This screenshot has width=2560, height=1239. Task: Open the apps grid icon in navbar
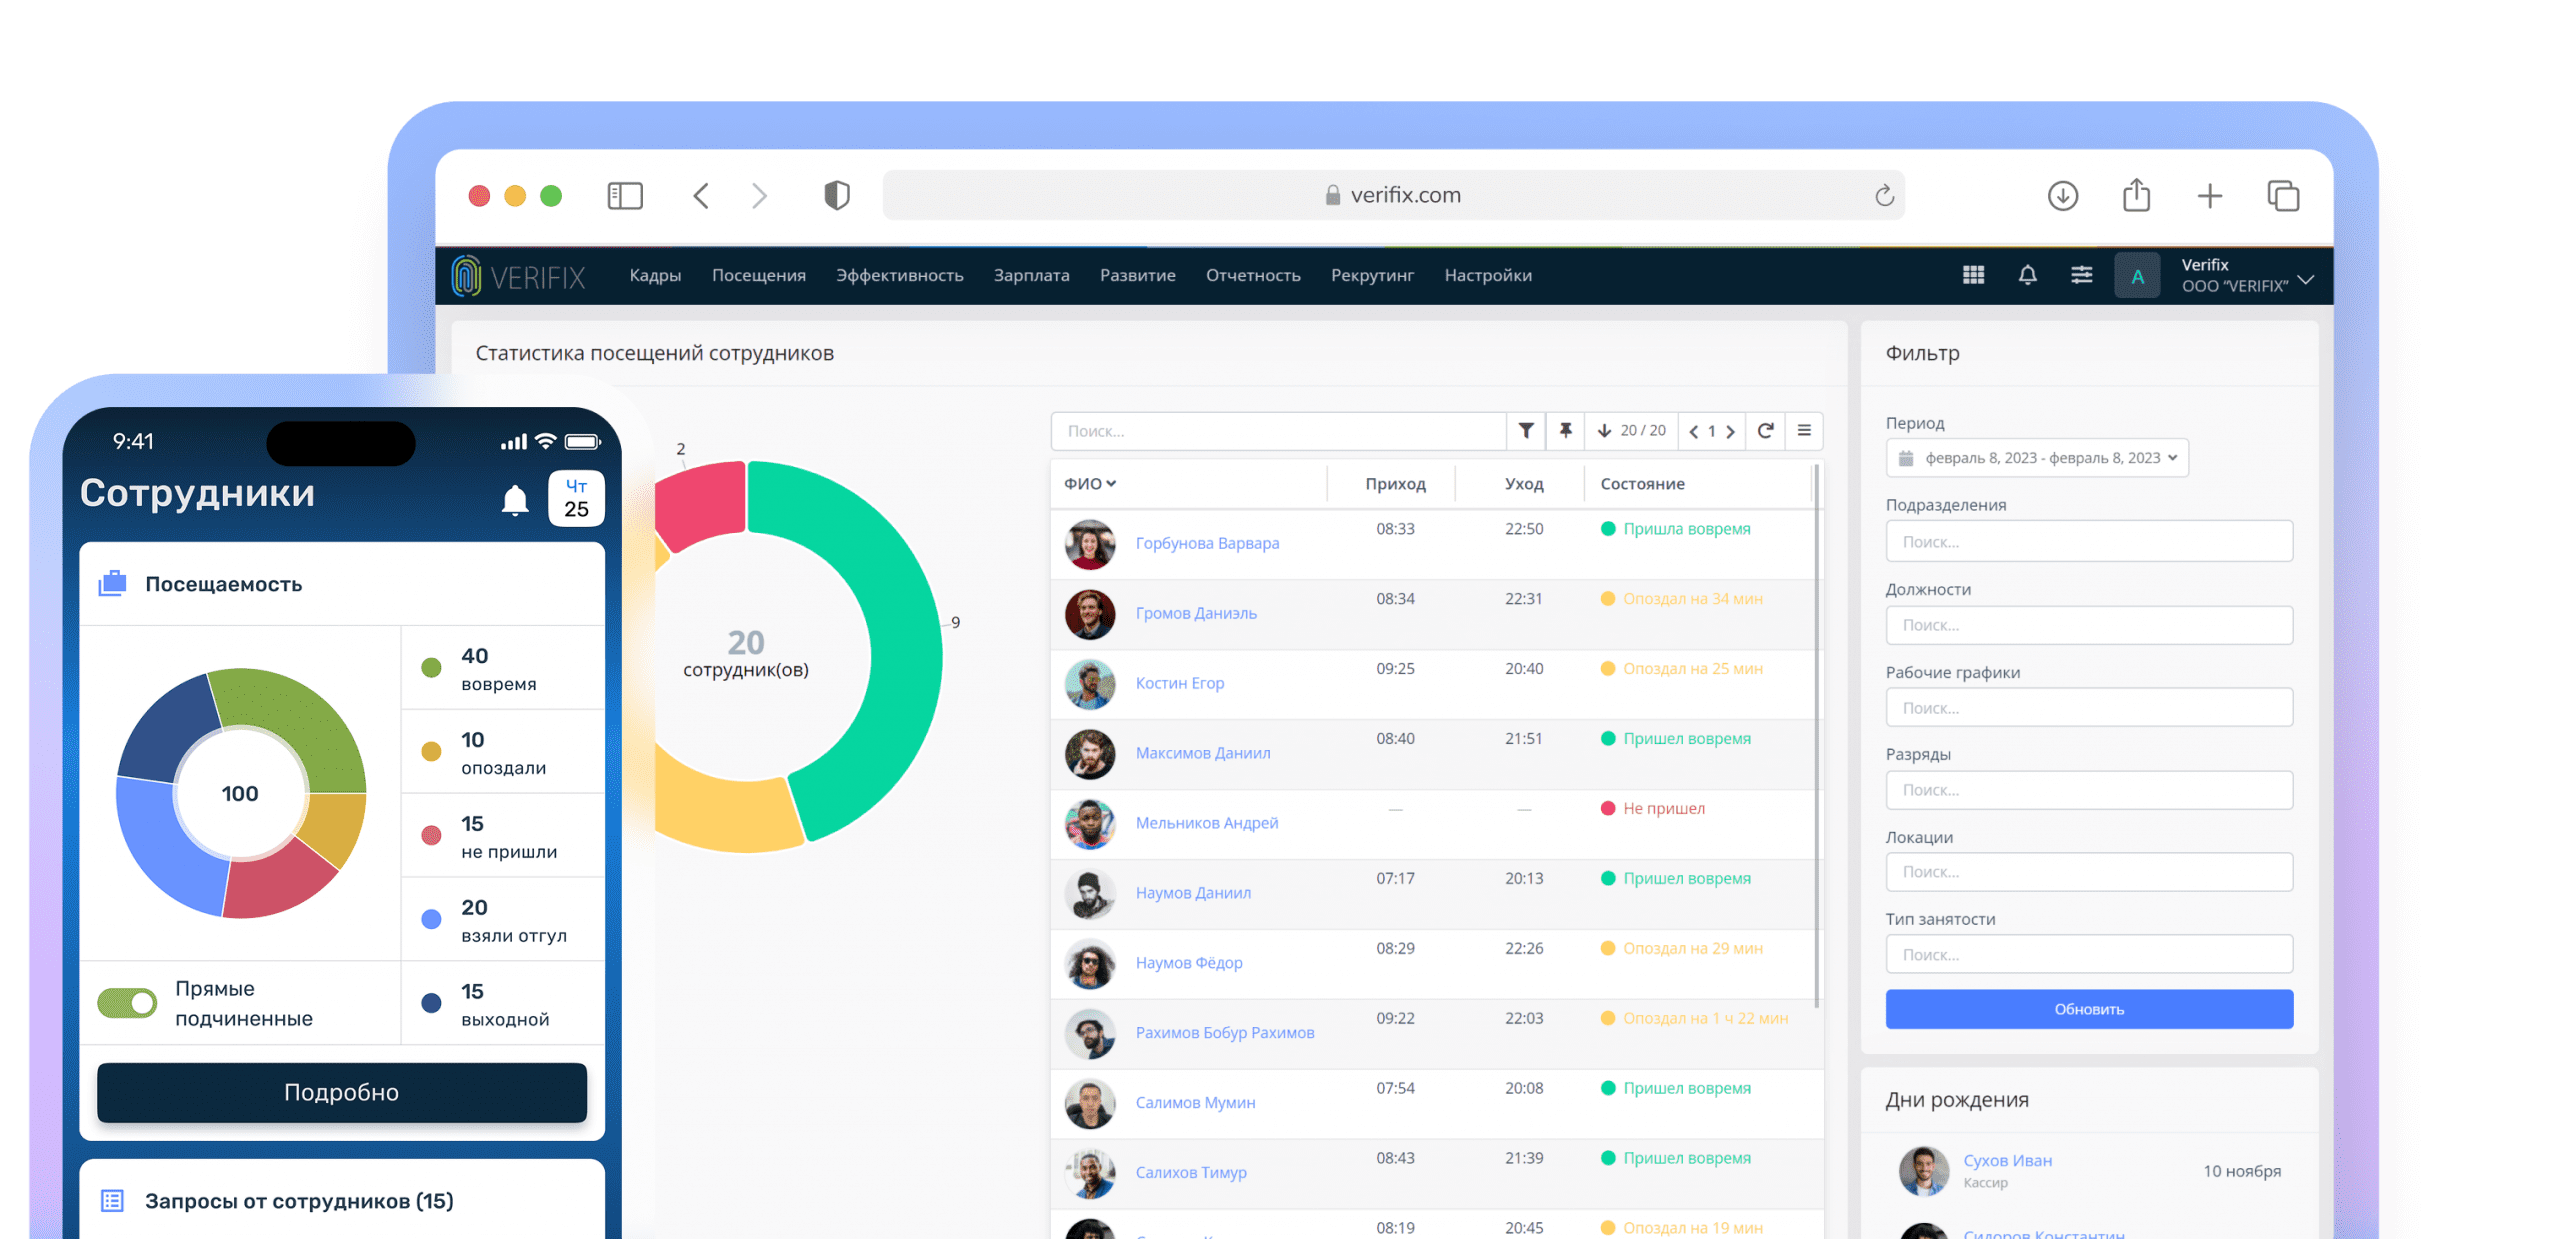click(1973, 275)
